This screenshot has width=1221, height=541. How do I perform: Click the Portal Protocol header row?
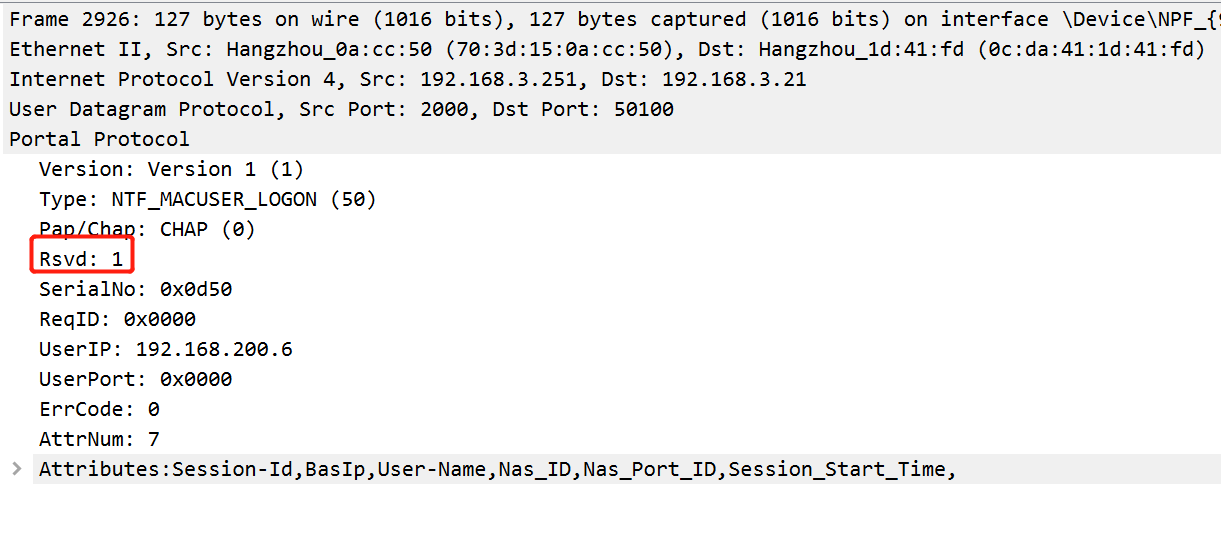point(99,139)
